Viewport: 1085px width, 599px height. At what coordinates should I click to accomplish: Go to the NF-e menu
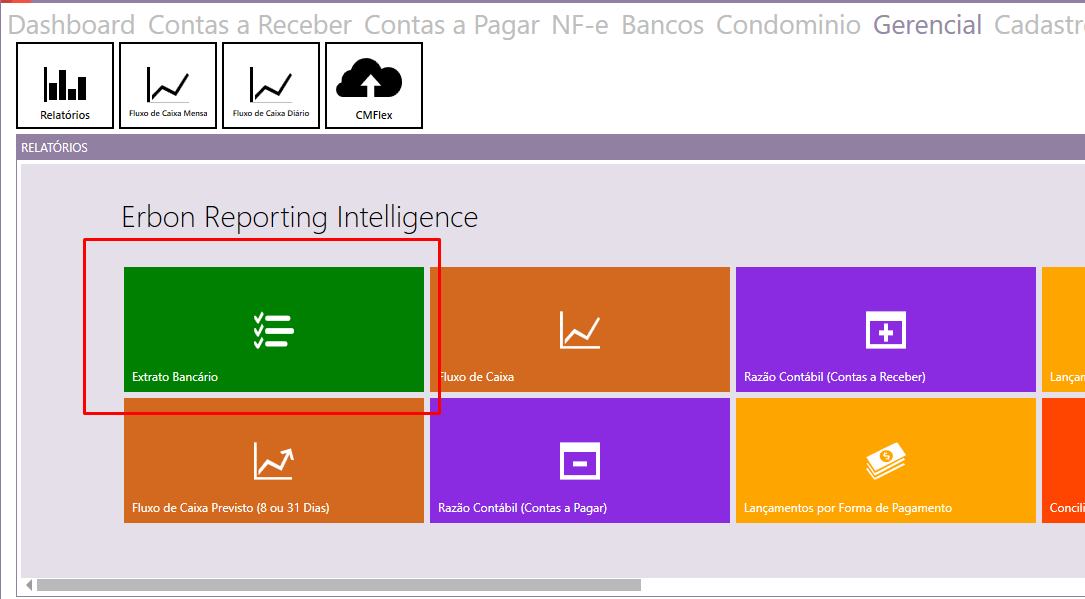coord(580,25)
